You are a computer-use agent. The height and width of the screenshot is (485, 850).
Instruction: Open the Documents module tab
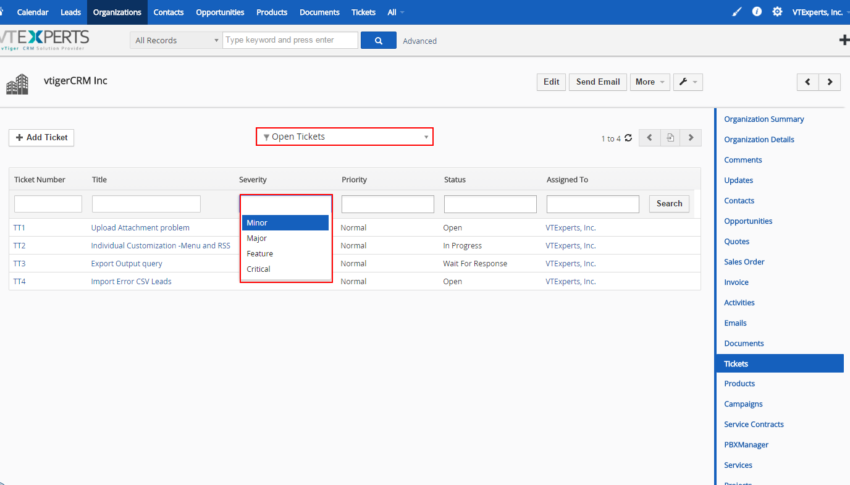click(319, 12)
